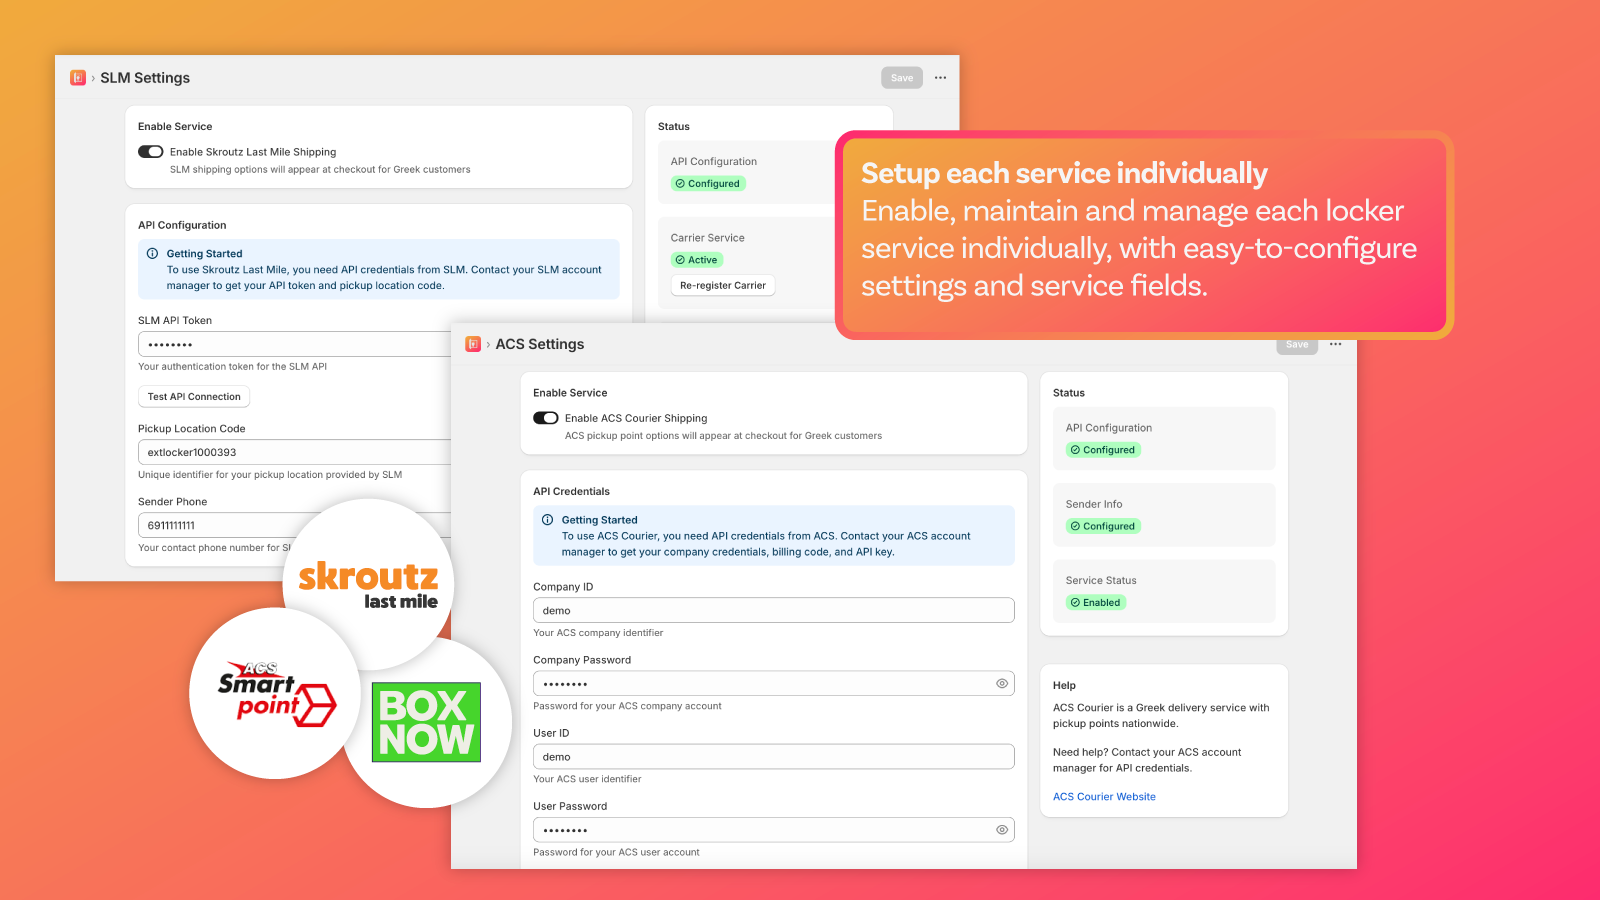Click the User ID field
Screen dimensions: 1600x900
tap(774, 757)
